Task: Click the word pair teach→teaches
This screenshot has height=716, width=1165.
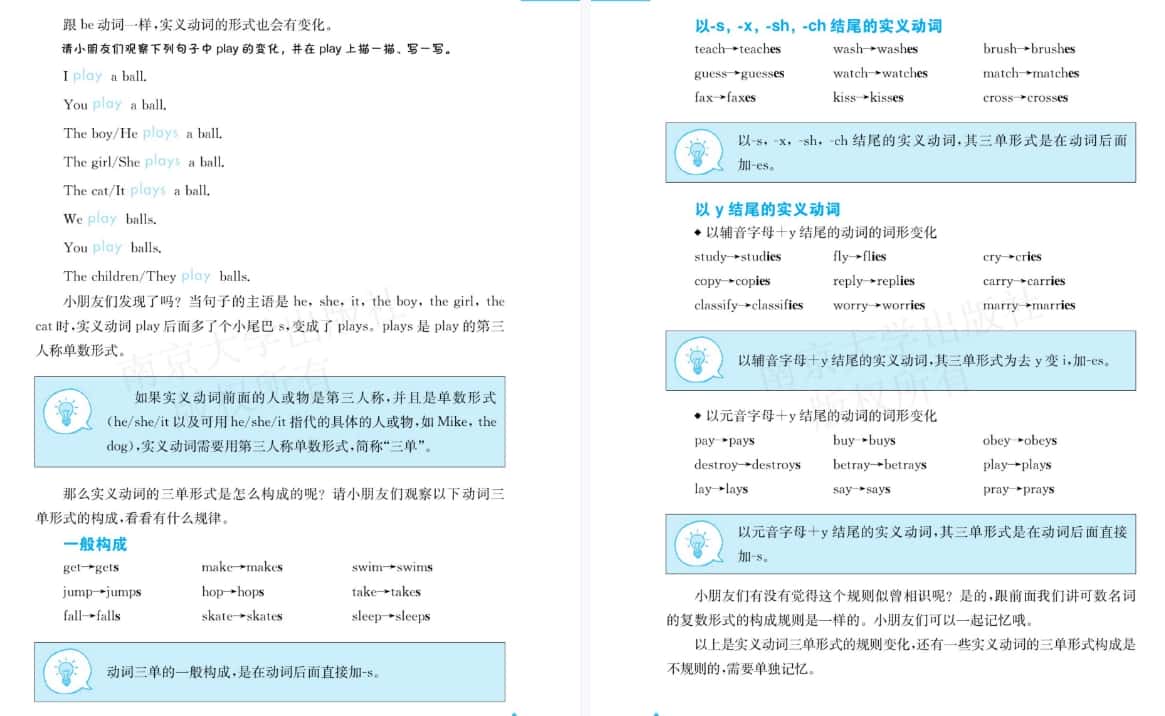Action: pyautogui.click(x=738, y=49)
